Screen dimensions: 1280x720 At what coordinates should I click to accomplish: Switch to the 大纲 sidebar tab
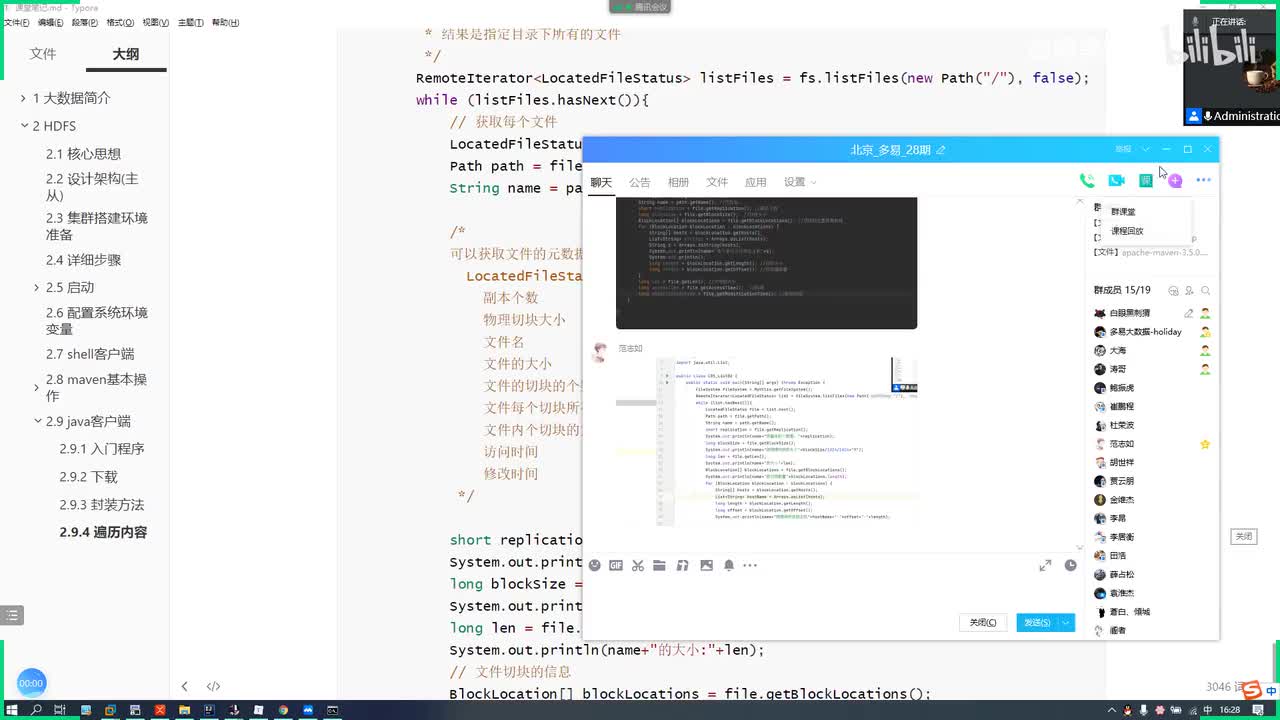(x=126, y=54)
